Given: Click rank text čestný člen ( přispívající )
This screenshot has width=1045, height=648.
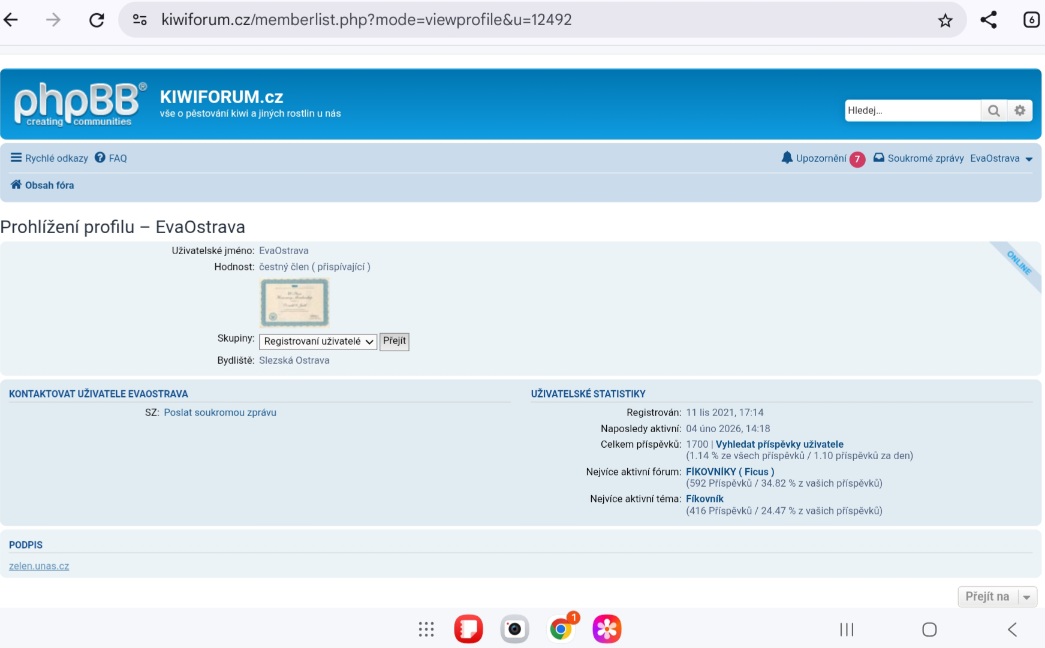Looking at the screenshot, I should coord(315,267).
